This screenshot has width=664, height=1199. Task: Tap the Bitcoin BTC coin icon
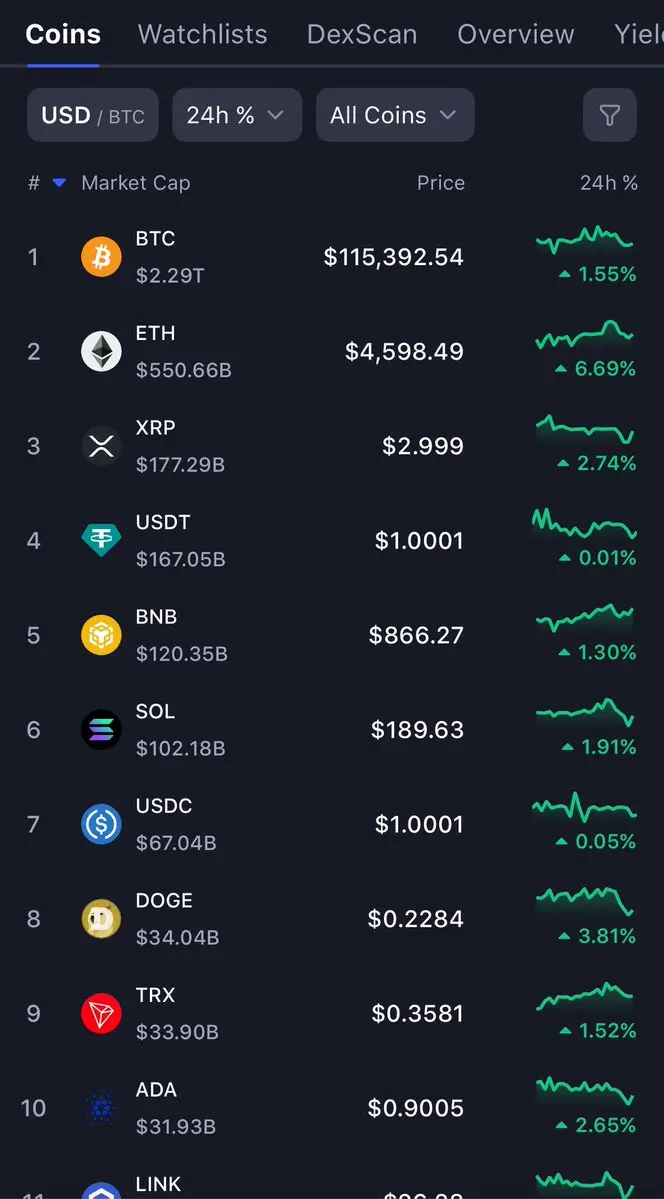[x=101, y=256]
